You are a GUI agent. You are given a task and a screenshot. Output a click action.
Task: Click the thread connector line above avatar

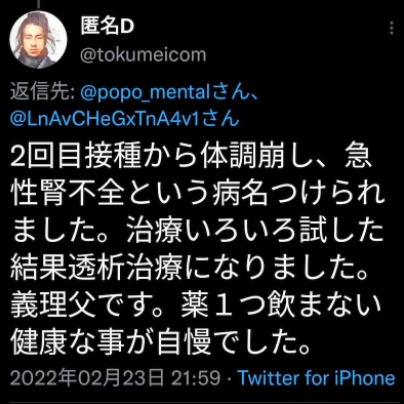tap(39, 4)
